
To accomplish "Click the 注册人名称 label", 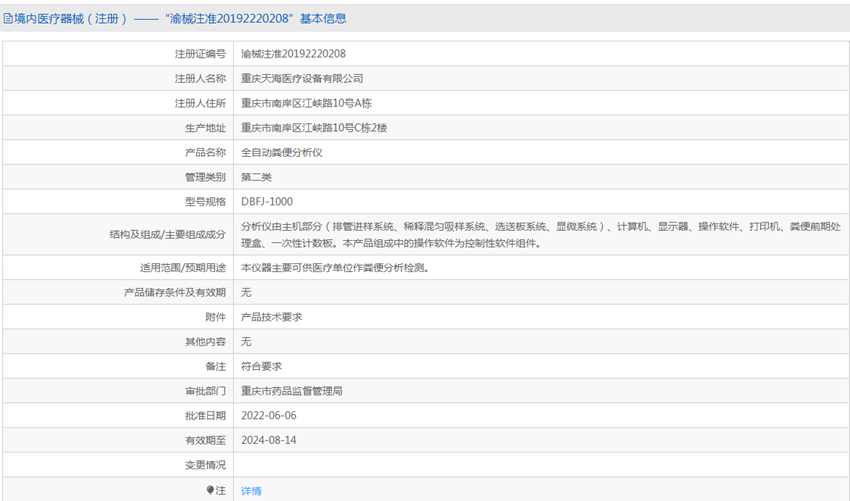I will 200,79.
